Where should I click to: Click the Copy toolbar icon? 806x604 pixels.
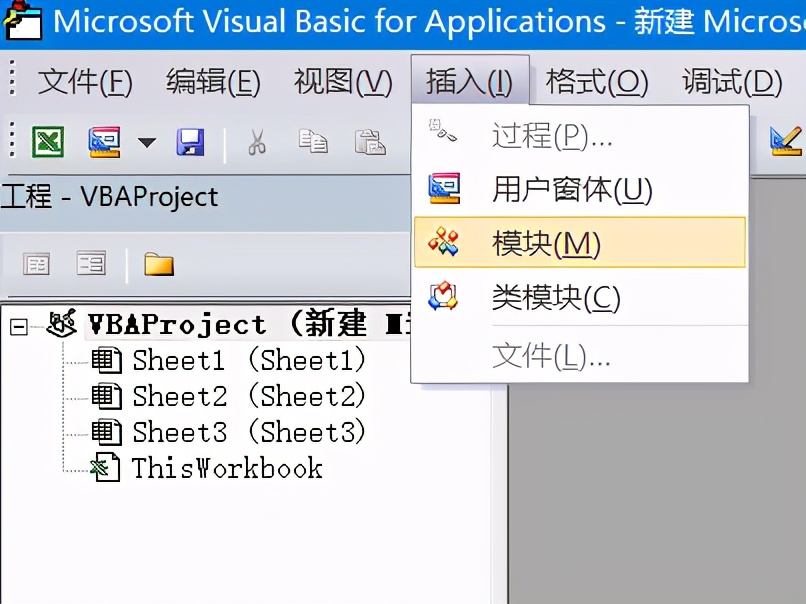(x=313, y=142)
